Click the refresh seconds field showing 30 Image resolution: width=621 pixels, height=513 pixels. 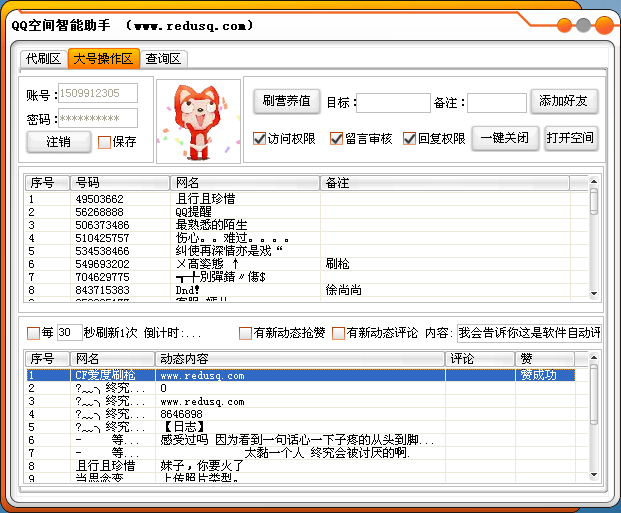pos(70,332)
